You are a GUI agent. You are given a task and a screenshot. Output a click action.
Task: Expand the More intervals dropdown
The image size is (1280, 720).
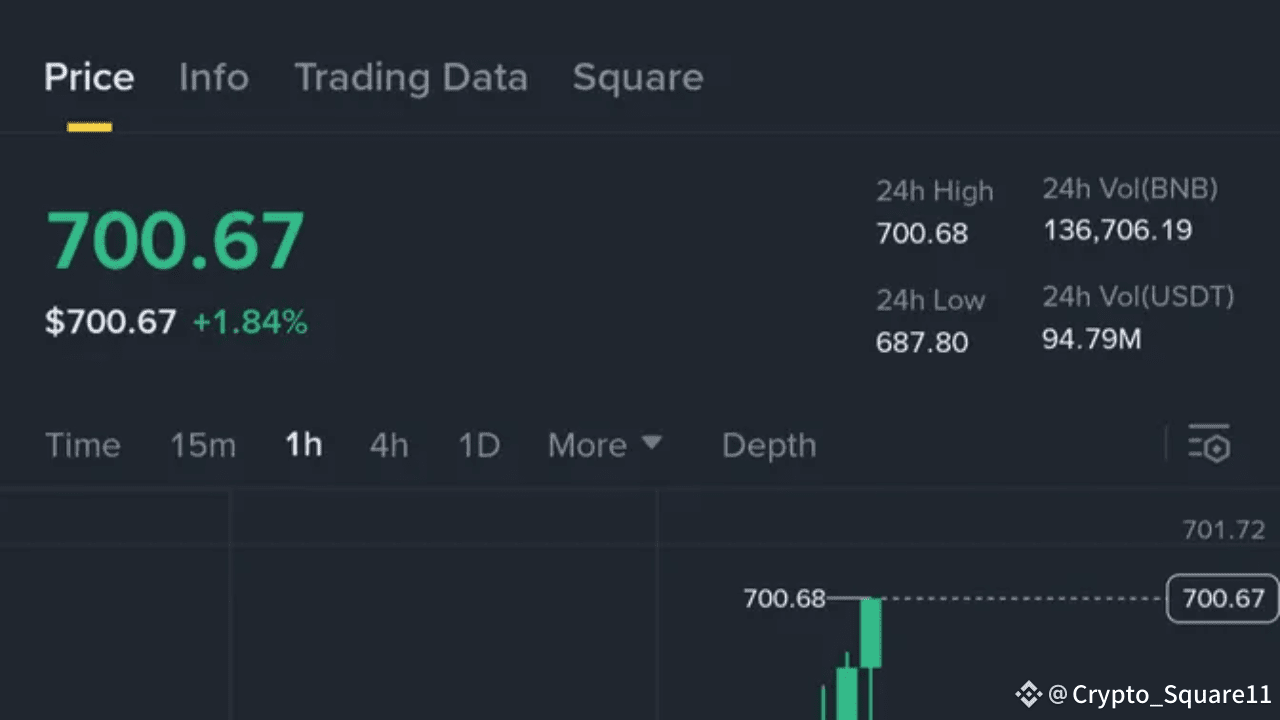604,445
